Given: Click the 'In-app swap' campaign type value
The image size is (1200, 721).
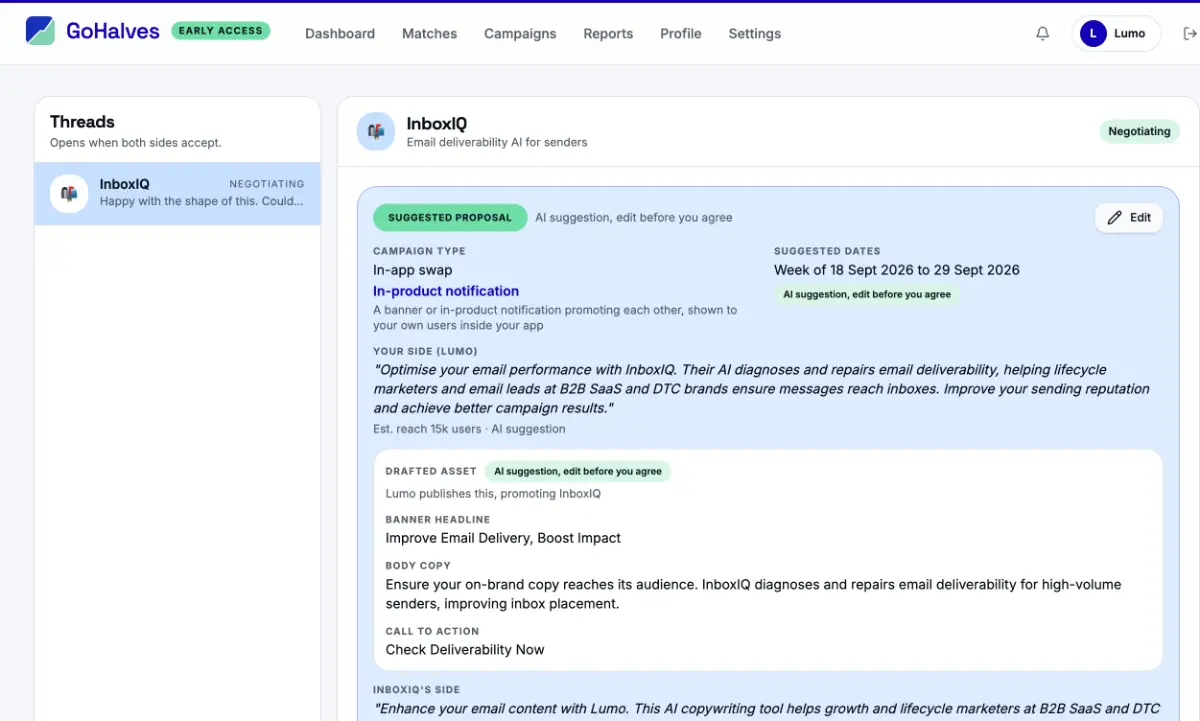Looking at the screenshot, I should 413,270.
